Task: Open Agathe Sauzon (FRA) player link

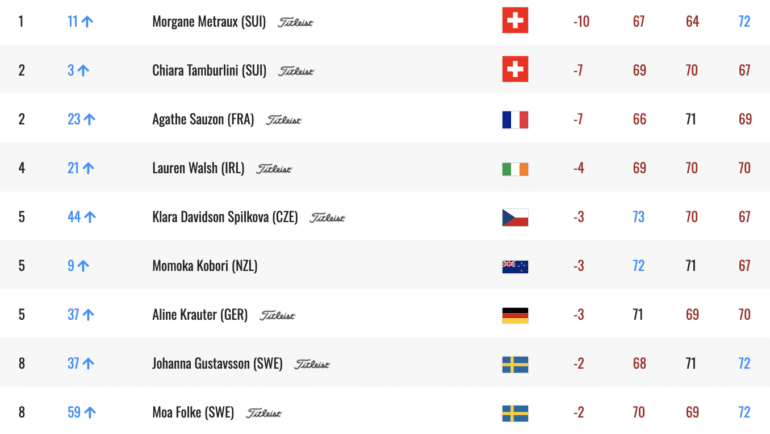Action: pyautogui.click(x=203, y=119)
